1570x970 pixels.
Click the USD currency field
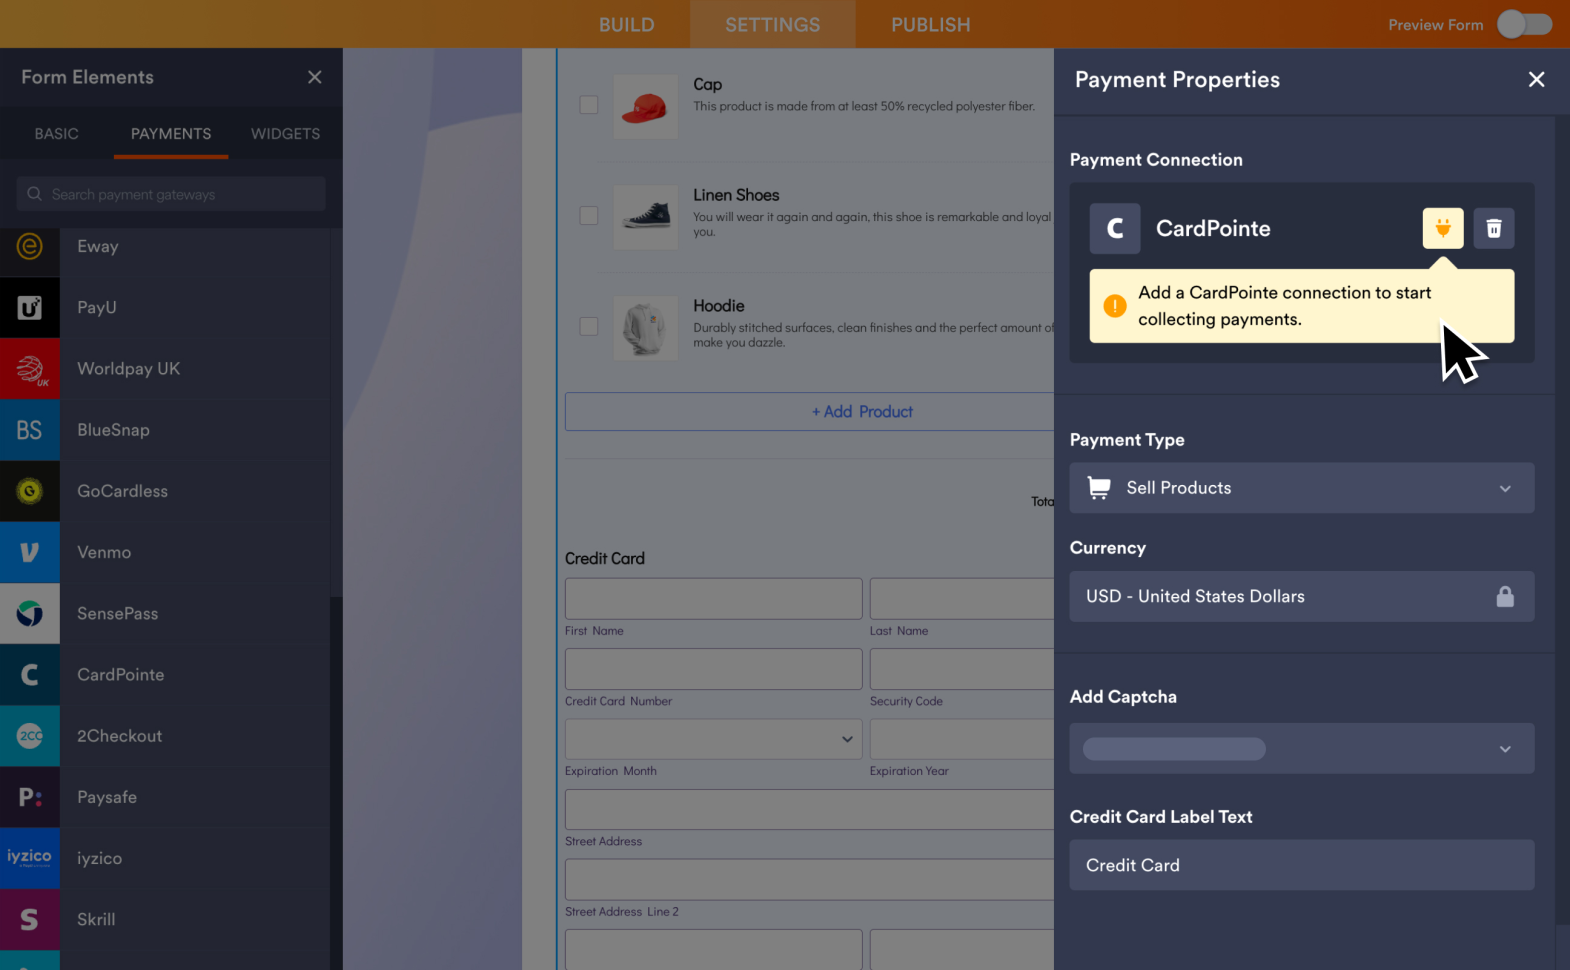1302,596
